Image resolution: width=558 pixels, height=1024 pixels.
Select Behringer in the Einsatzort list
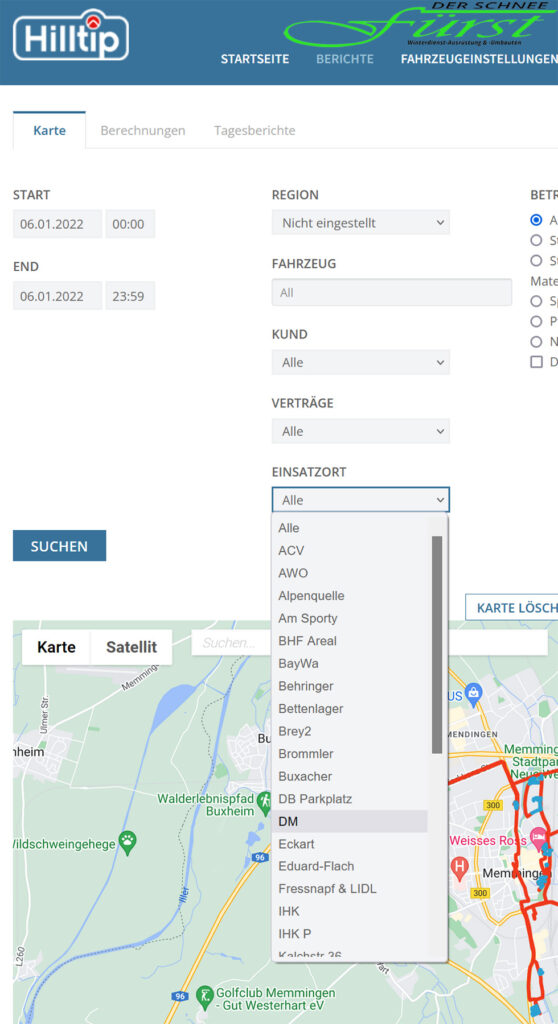pyautogui.click(x=350, y=686)
